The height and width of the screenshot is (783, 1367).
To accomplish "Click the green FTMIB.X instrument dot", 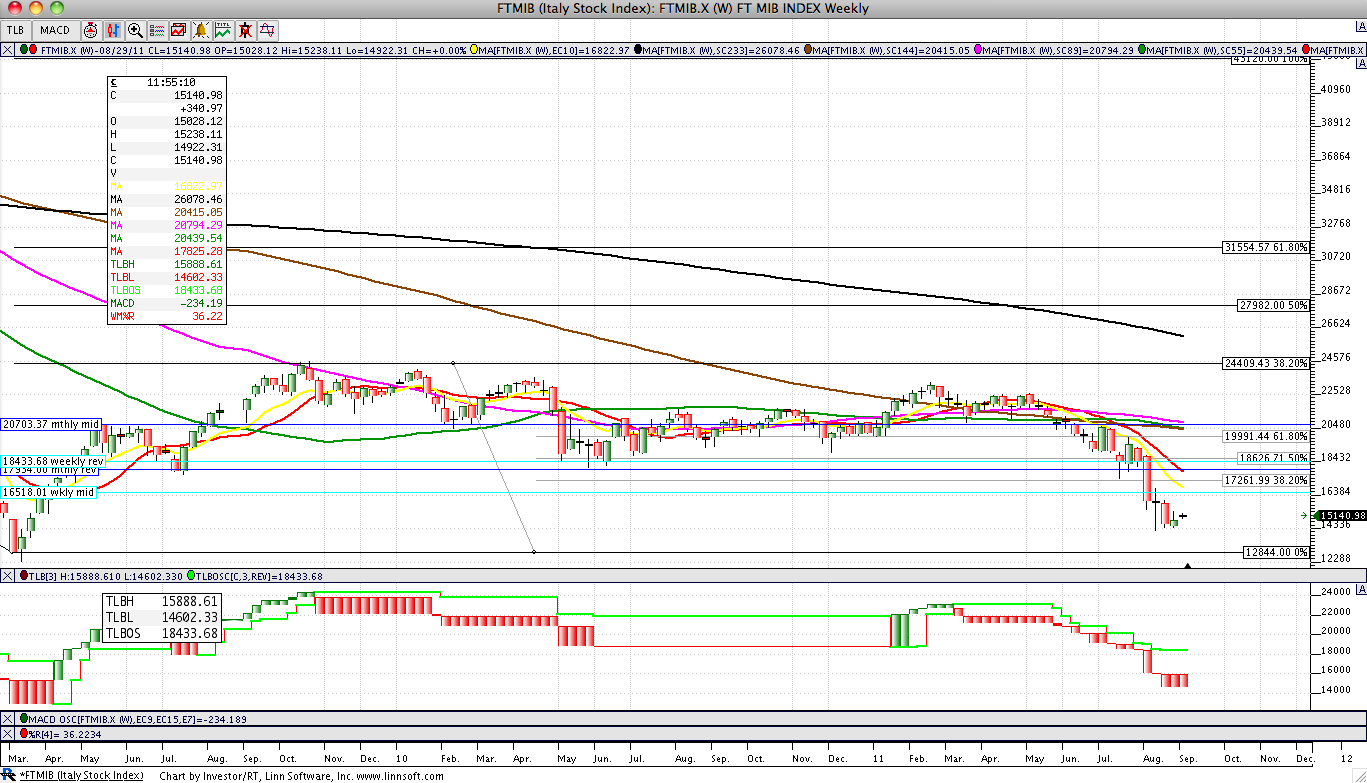I will click(24, 50).
